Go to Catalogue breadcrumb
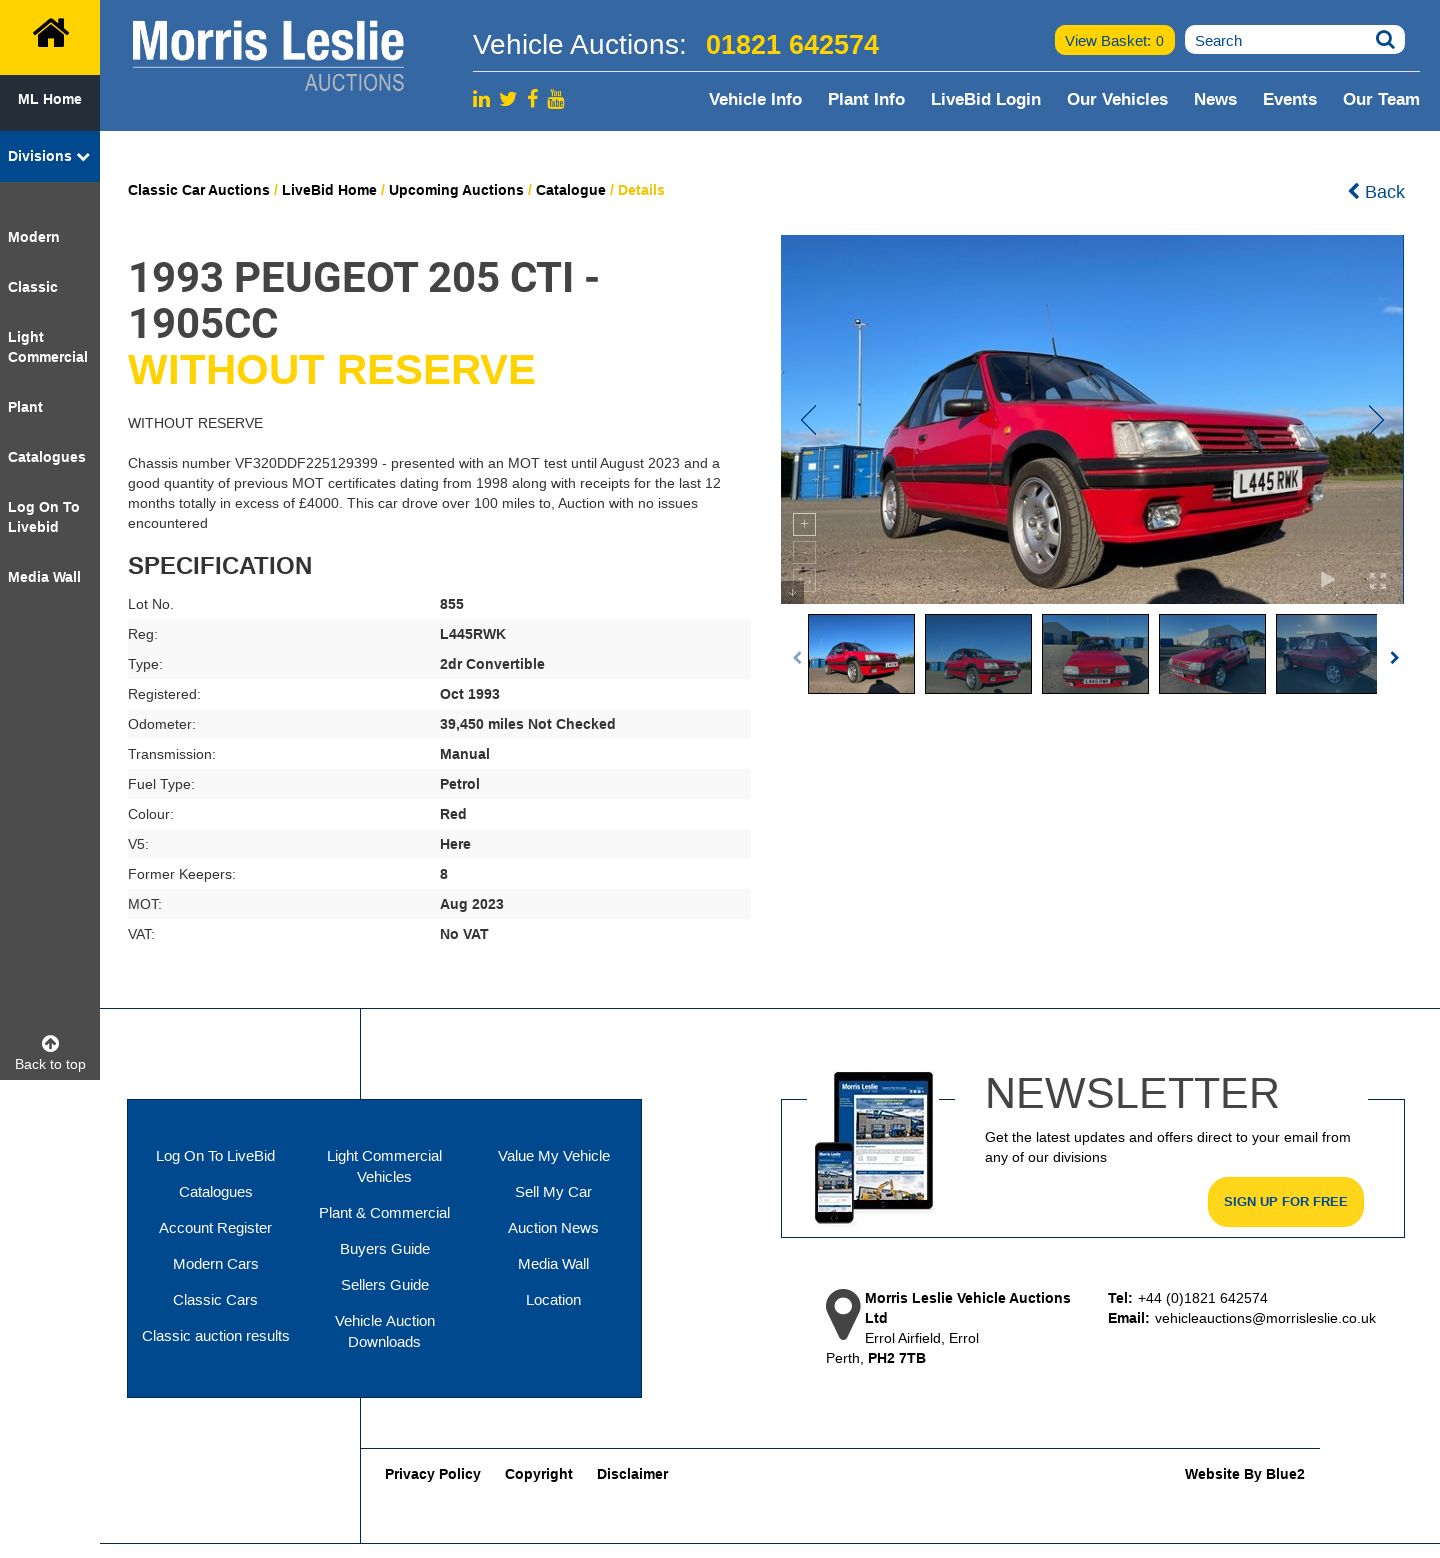 (571, 190)
